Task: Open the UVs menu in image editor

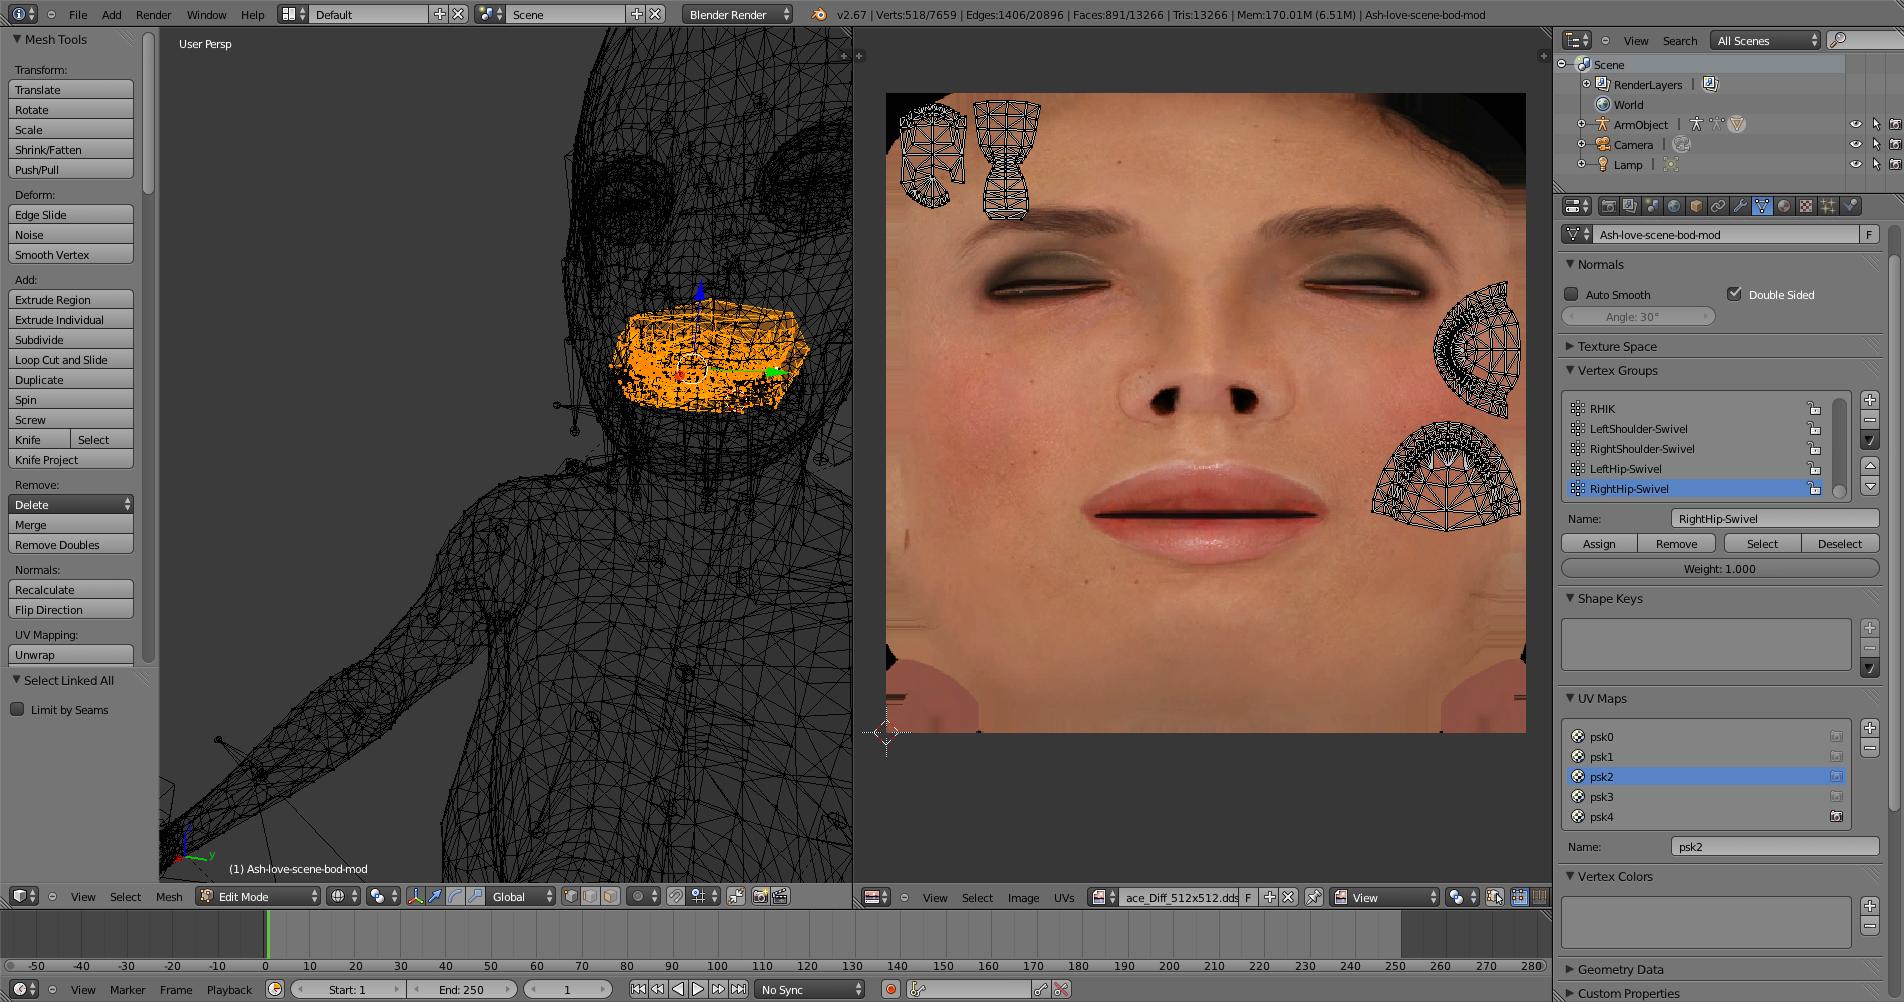Action: (x=1064, y=898)
